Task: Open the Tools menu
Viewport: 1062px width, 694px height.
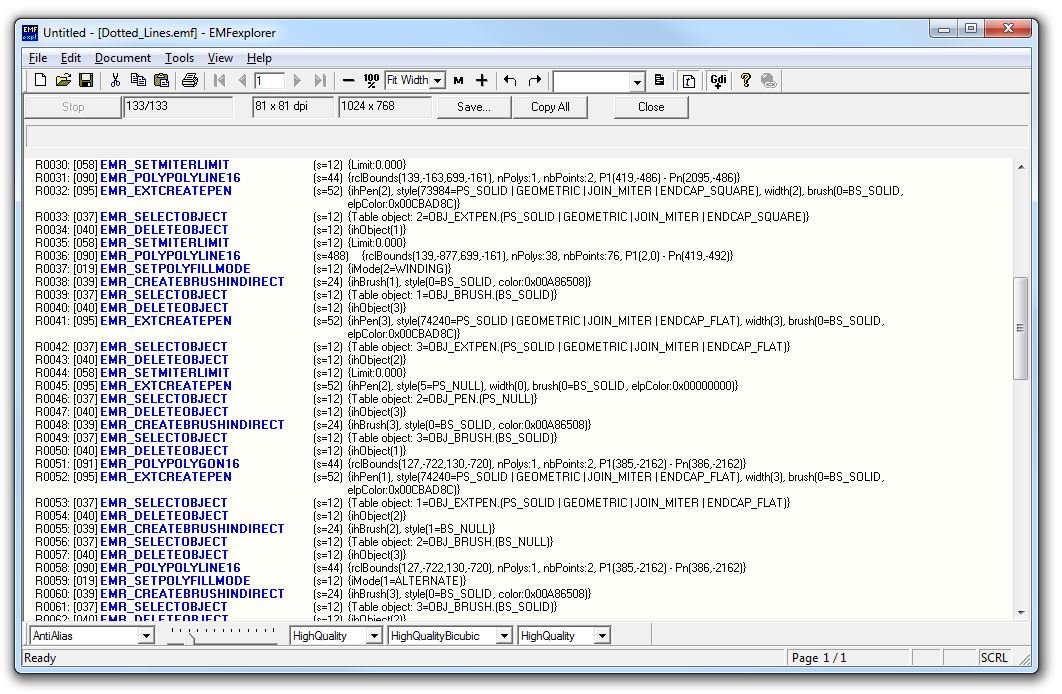Action: point(179,58)
